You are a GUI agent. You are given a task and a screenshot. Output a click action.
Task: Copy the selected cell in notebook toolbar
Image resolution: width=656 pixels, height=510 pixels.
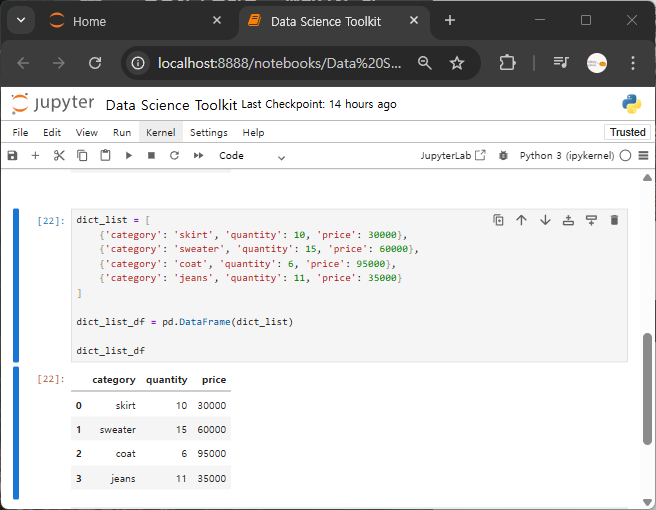point(82,156)
